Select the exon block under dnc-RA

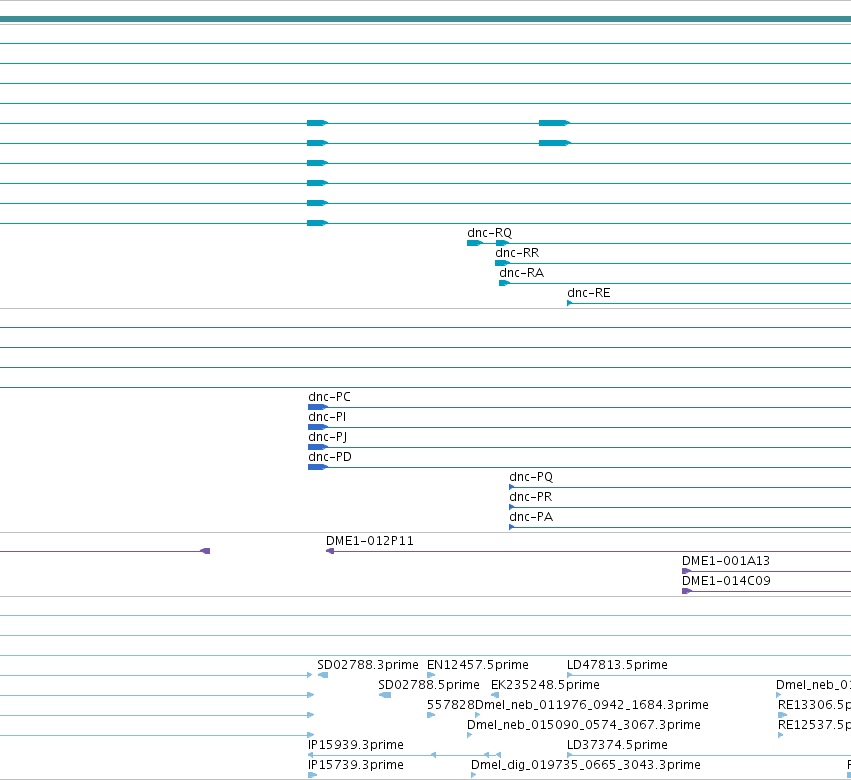pyautogui.click(x=504, y=283)
